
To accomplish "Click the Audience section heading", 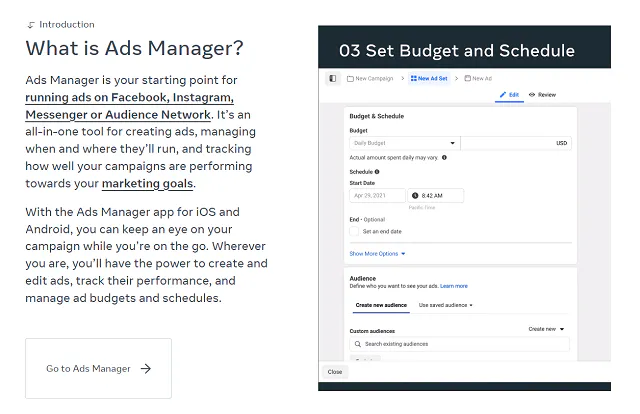I will pos(362,278).
